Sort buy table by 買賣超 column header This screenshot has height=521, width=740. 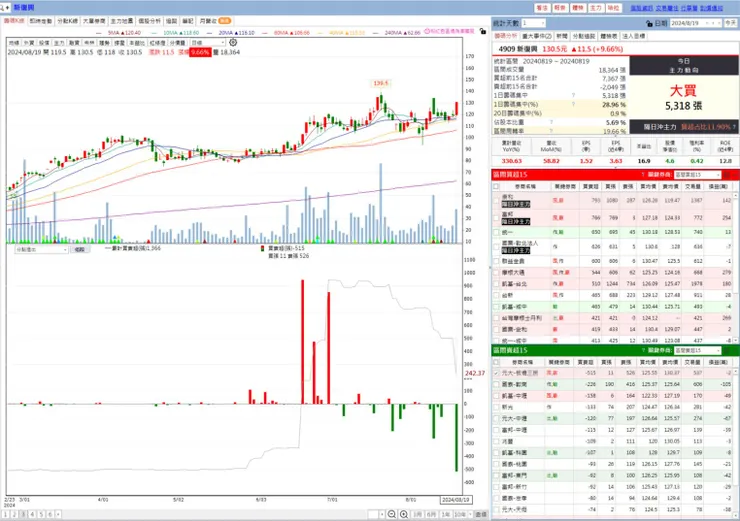[590, 186]
